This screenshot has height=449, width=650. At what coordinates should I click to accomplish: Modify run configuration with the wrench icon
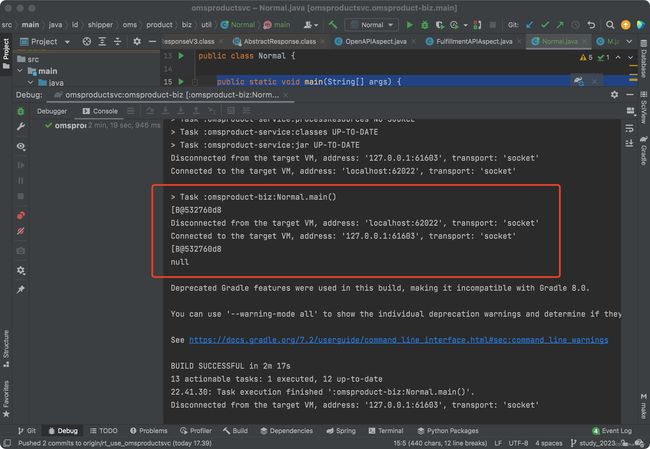[21, 126]
